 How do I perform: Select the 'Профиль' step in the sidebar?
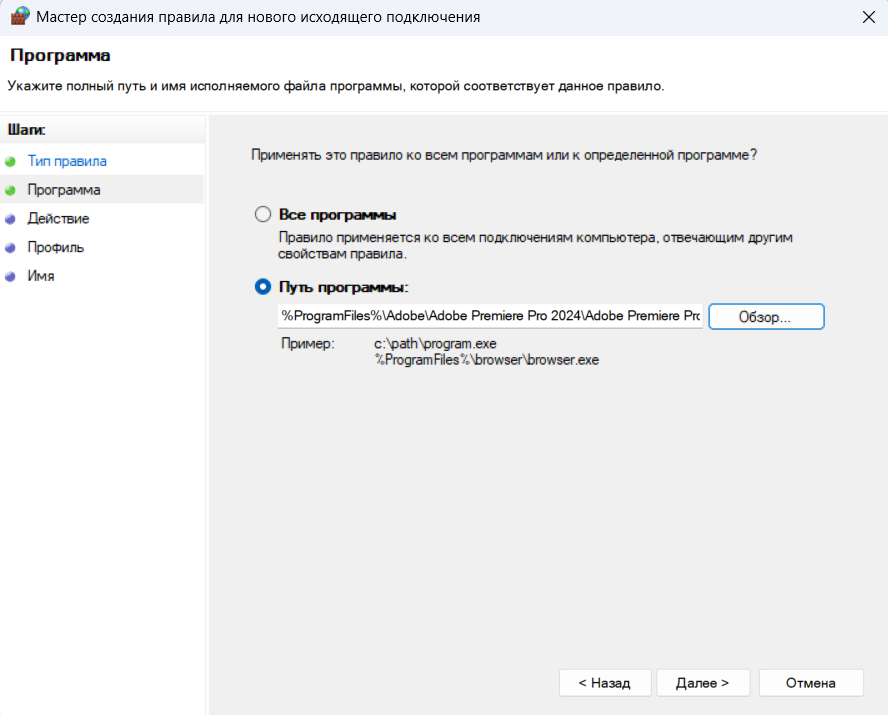click(x=56, y=247)
